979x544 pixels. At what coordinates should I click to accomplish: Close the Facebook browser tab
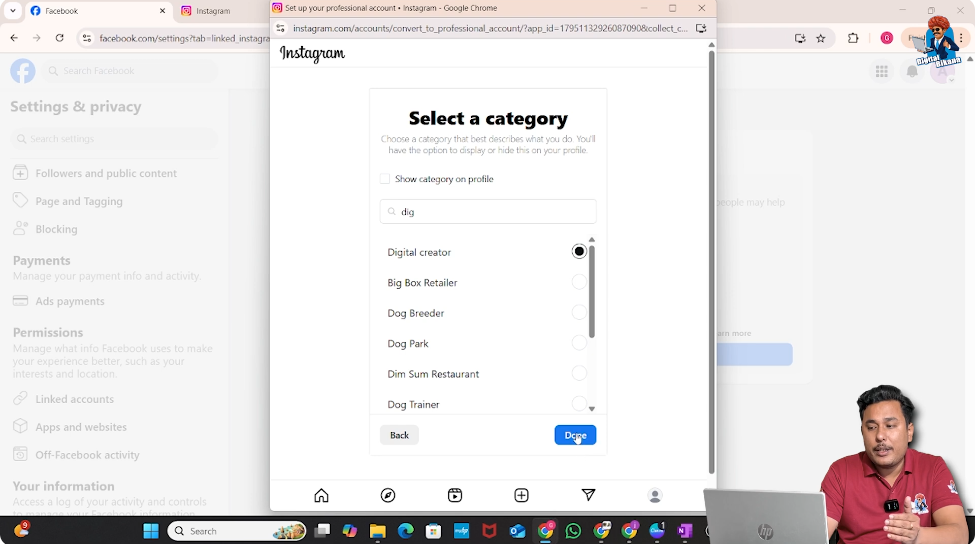coord(162,11)
